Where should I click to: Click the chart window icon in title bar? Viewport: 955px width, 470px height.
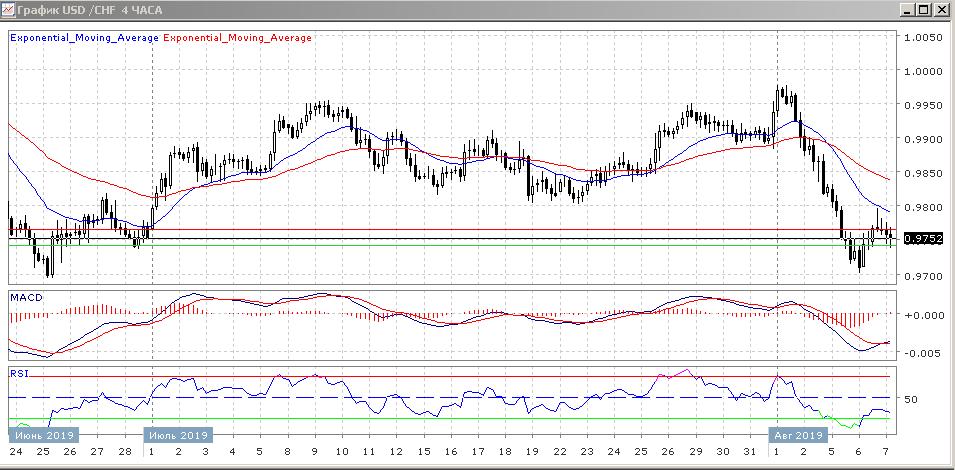(9, 11)
